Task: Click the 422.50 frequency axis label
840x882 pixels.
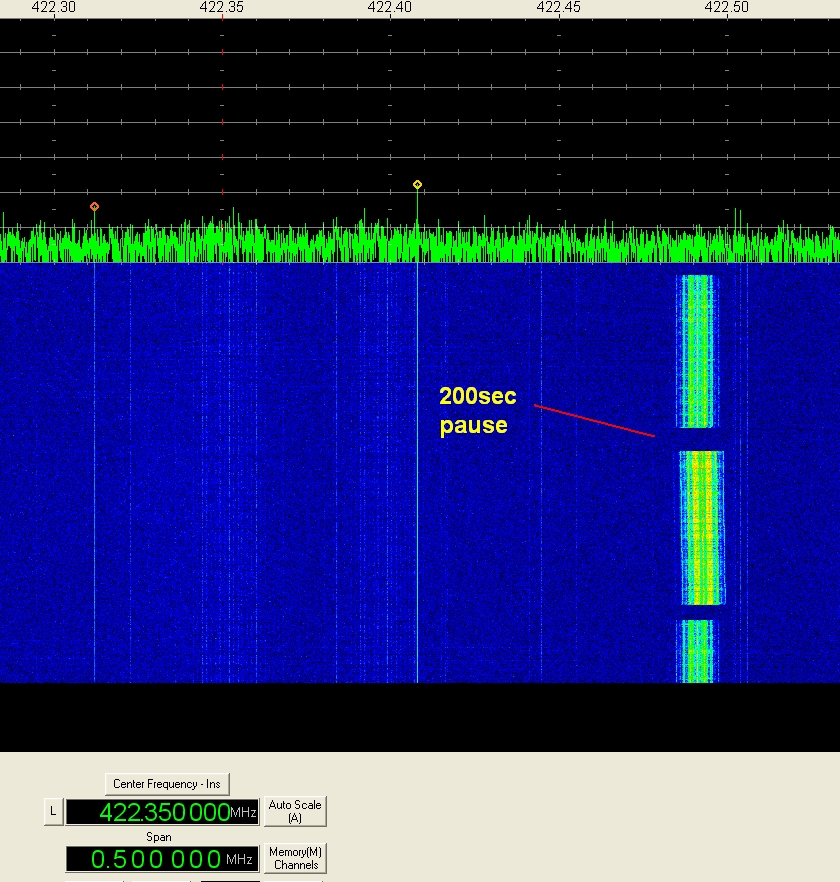Action: [726, 7]
